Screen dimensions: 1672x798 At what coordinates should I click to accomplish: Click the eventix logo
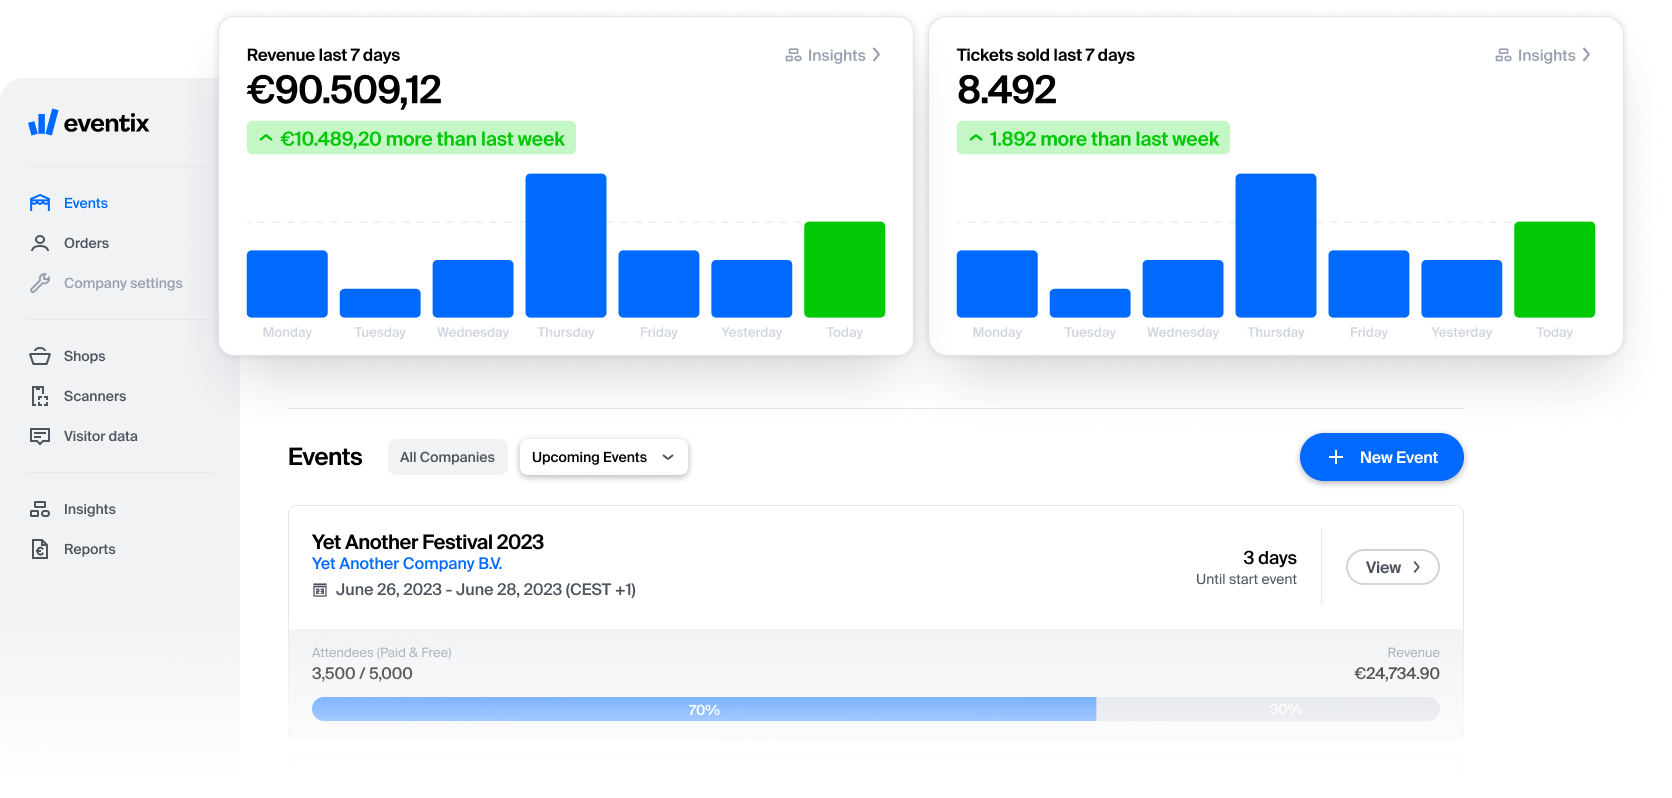[89, 123]
